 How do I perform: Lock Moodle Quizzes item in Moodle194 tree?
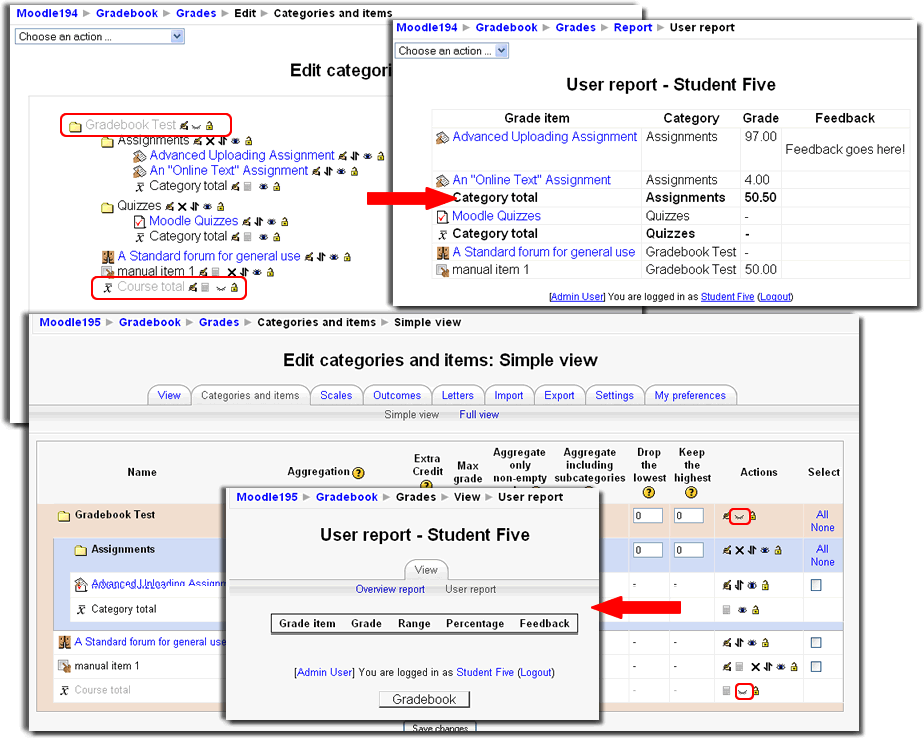tap(284, 222)
